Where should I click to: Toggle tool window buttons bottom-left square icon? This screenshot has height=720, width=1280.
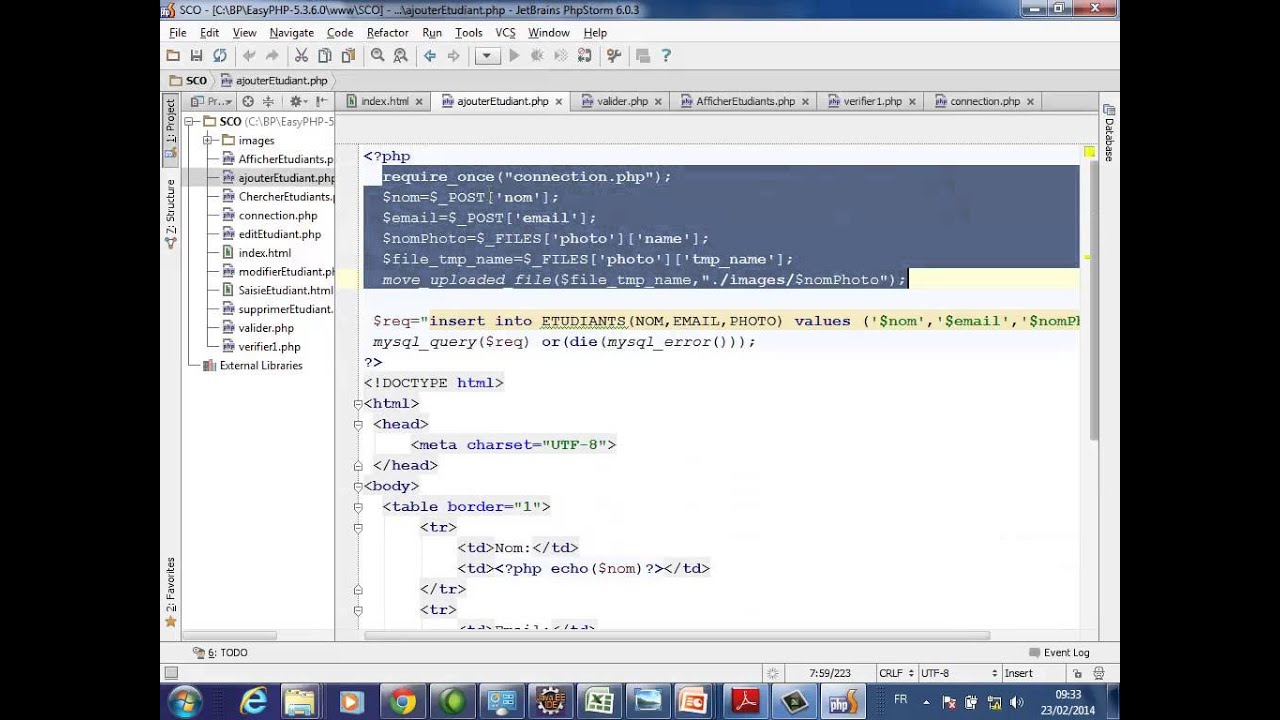[x=171, y=673]
